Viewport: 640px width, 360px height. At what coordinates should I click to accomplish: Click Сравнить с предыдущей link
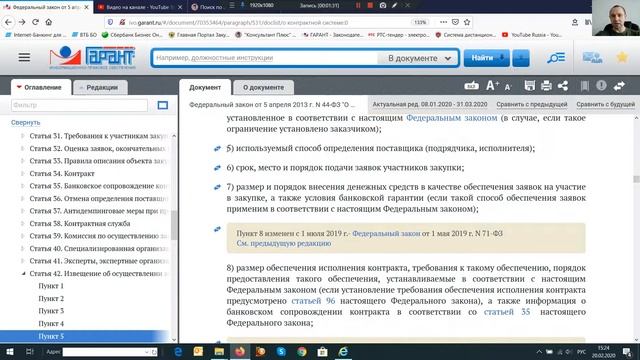click(x=532, y=104)
